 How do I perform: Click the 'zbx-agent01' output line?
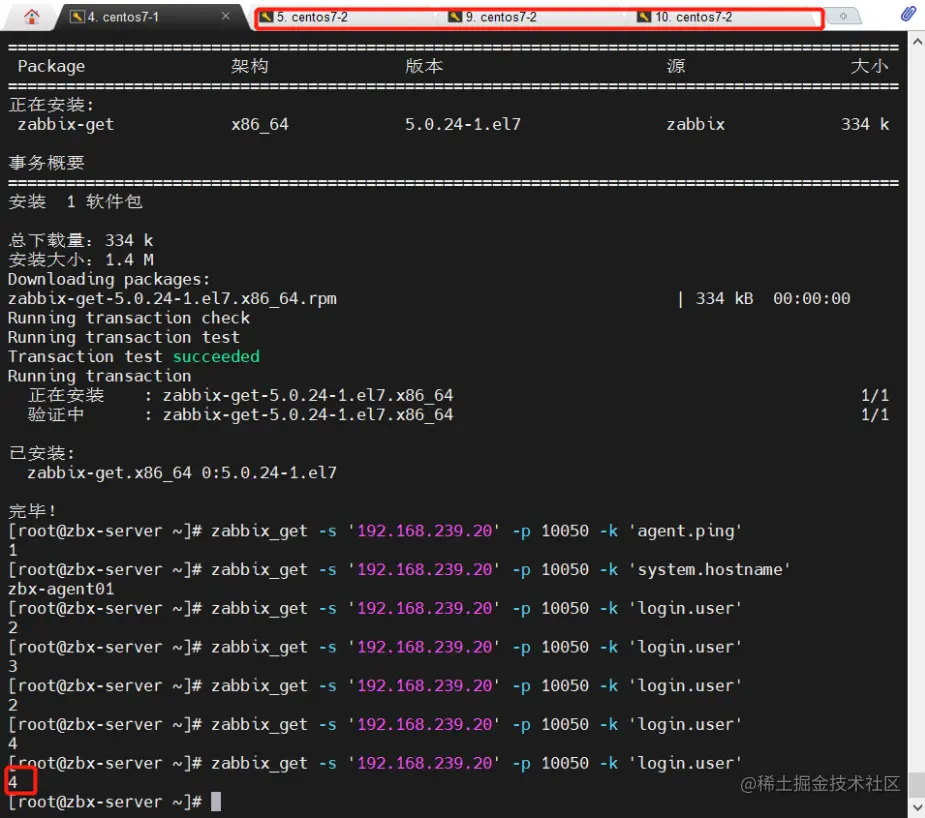point(61,589)
